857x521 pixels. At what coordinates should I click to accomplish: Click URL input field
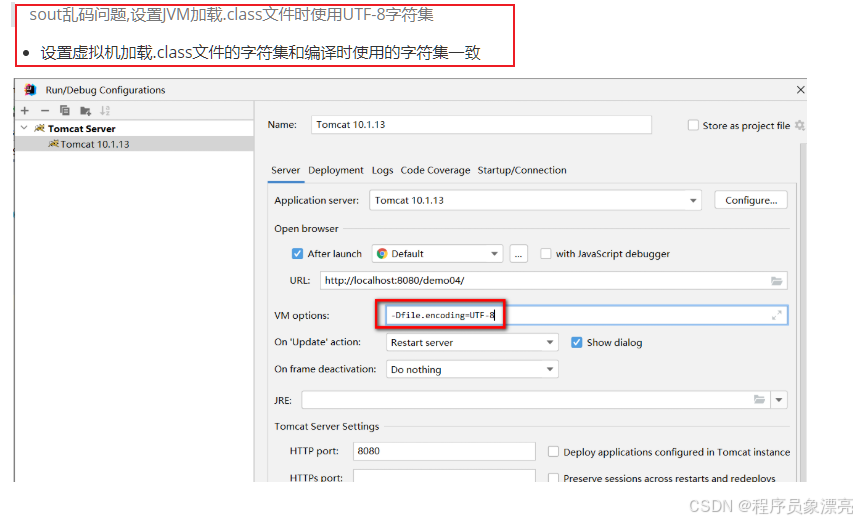tap(553, 281)
